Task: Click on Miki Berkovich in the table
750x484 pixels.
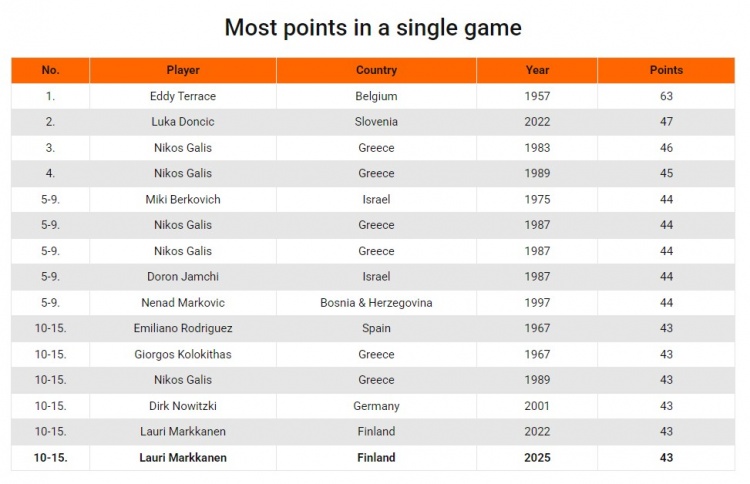Action: 183,199
